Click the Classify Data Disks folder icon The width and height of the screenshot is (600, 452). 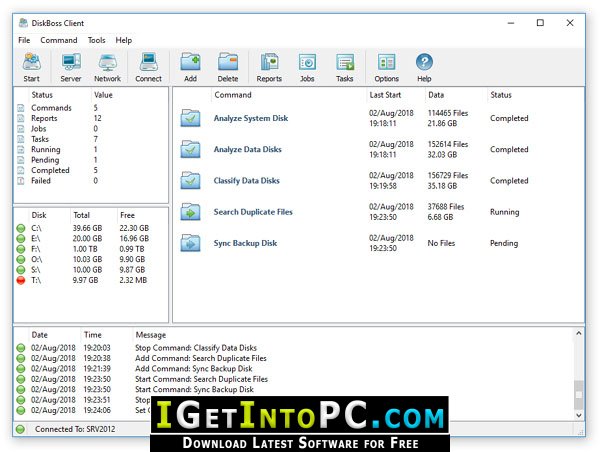(191, 181)
